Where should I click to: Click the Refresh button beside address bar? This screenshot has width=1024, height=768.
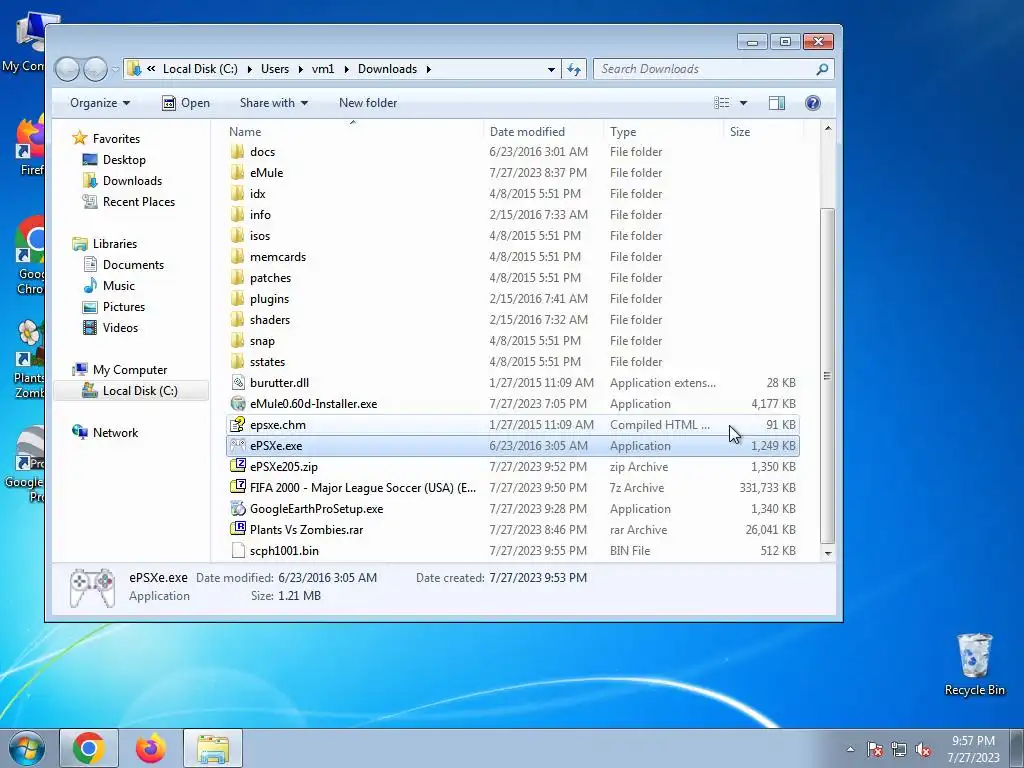coord(574,69)
